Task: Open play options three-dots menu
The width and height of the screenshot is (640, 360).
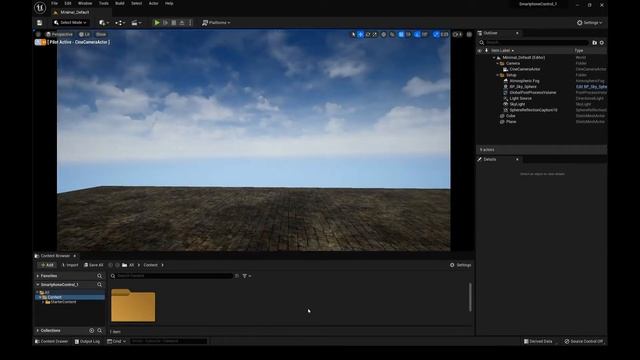Action: tap(190, 23)
